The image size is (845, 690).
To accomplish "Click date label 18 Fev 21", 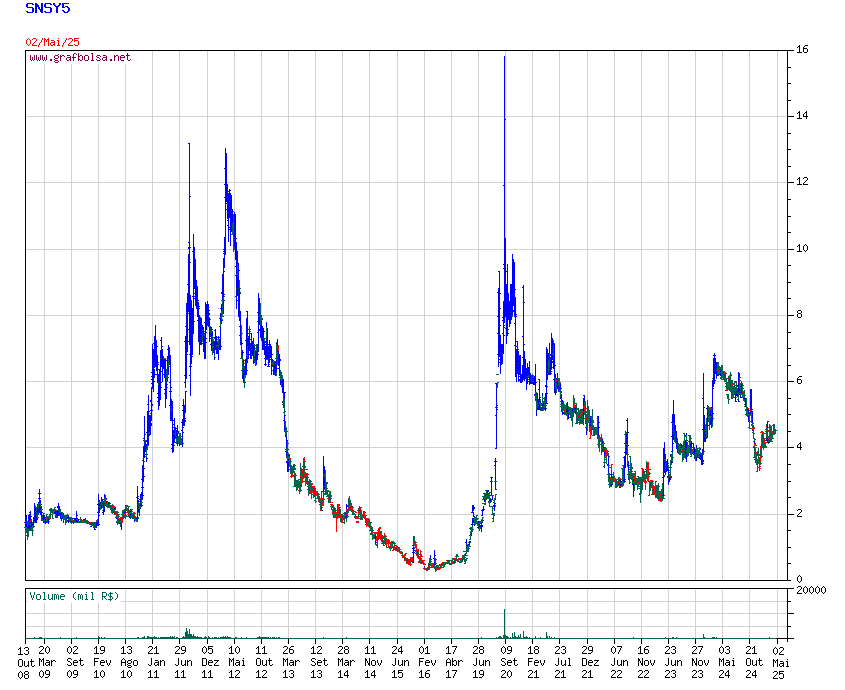I will click(535, 663).
